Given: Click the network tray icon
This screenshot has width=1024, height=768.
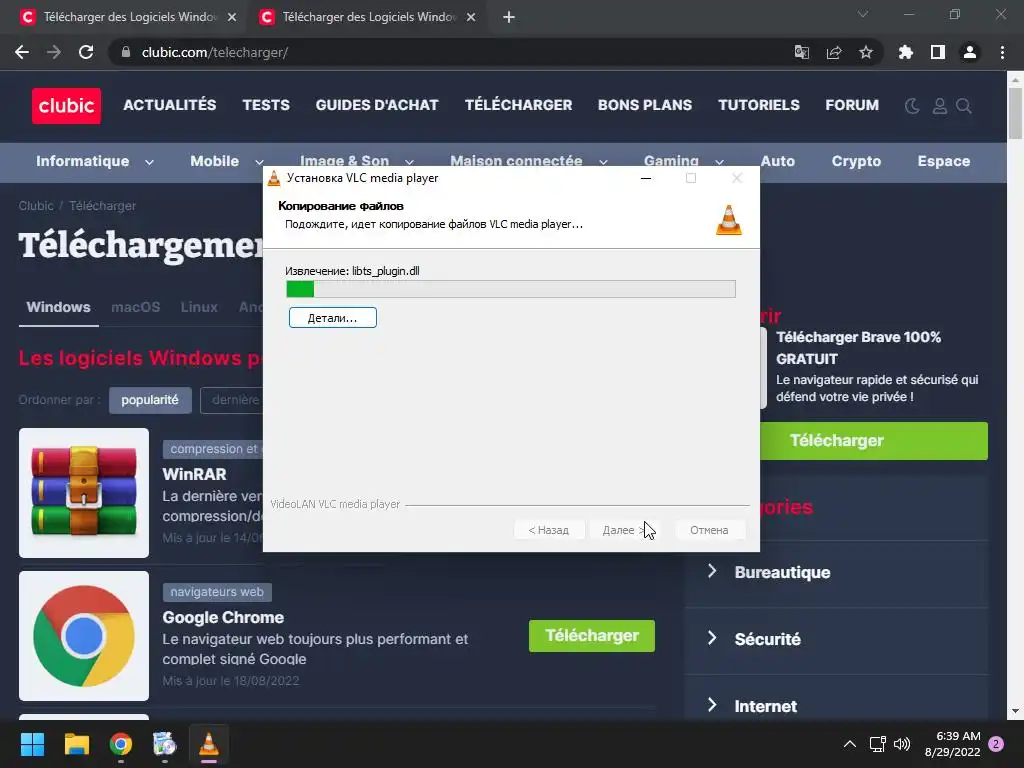Looking at the screenshot, I should pos(878,744).
